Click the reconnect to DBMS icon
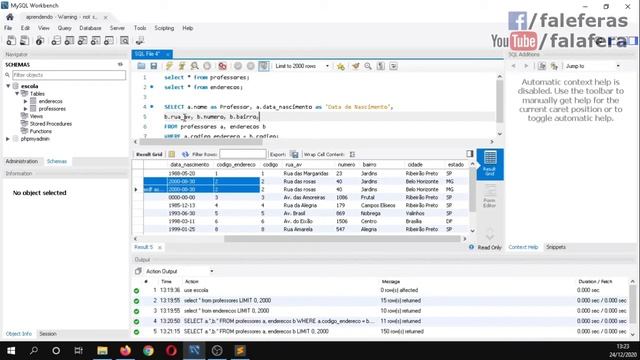 [140, 40]
